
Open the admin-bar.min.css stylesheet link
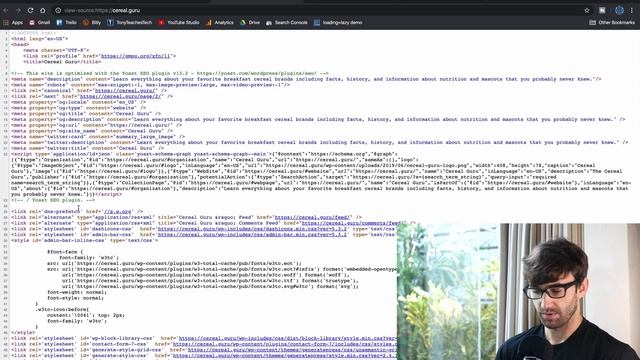pos(252,234)
